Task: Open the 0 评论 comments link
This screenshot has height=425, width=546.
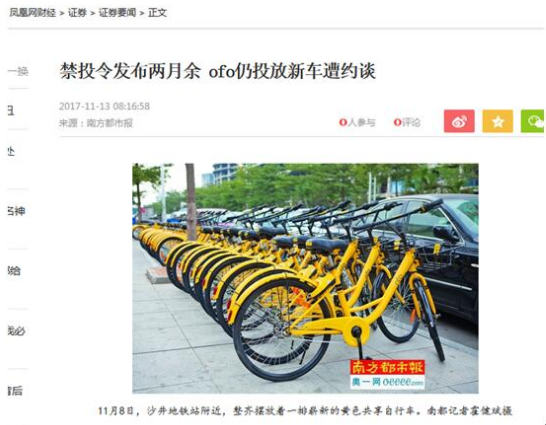Action: point(407,123)
